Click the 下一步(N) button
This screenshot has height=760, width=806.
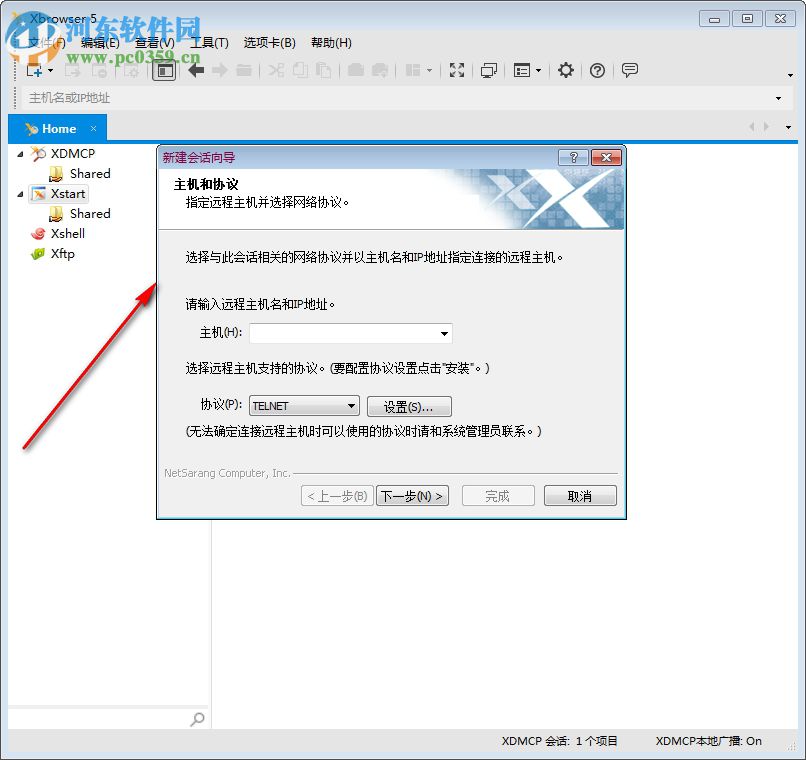point(412,495)
